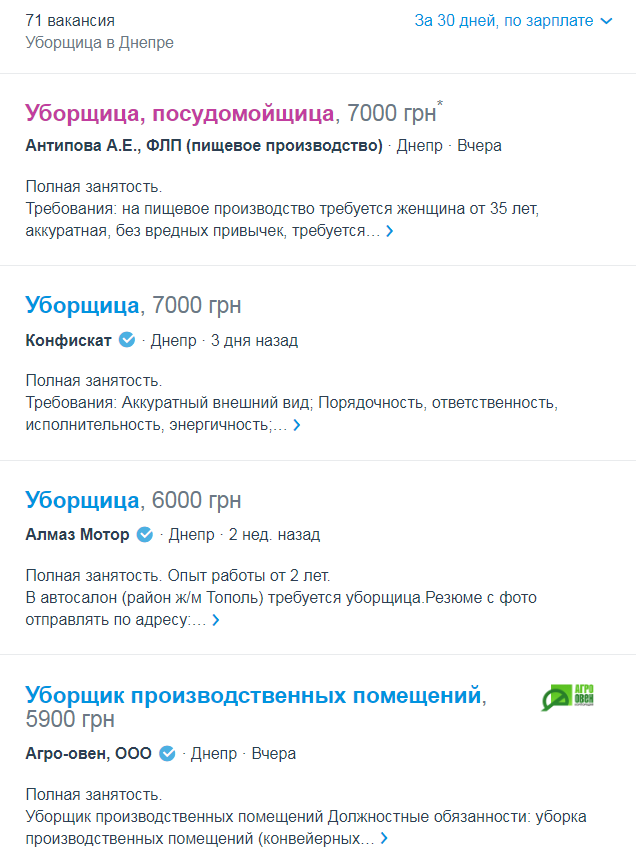This screenshot has height=865, width=636.
Task: Click company name 'Агро-овен, ООО'
Action: [88, 753]
